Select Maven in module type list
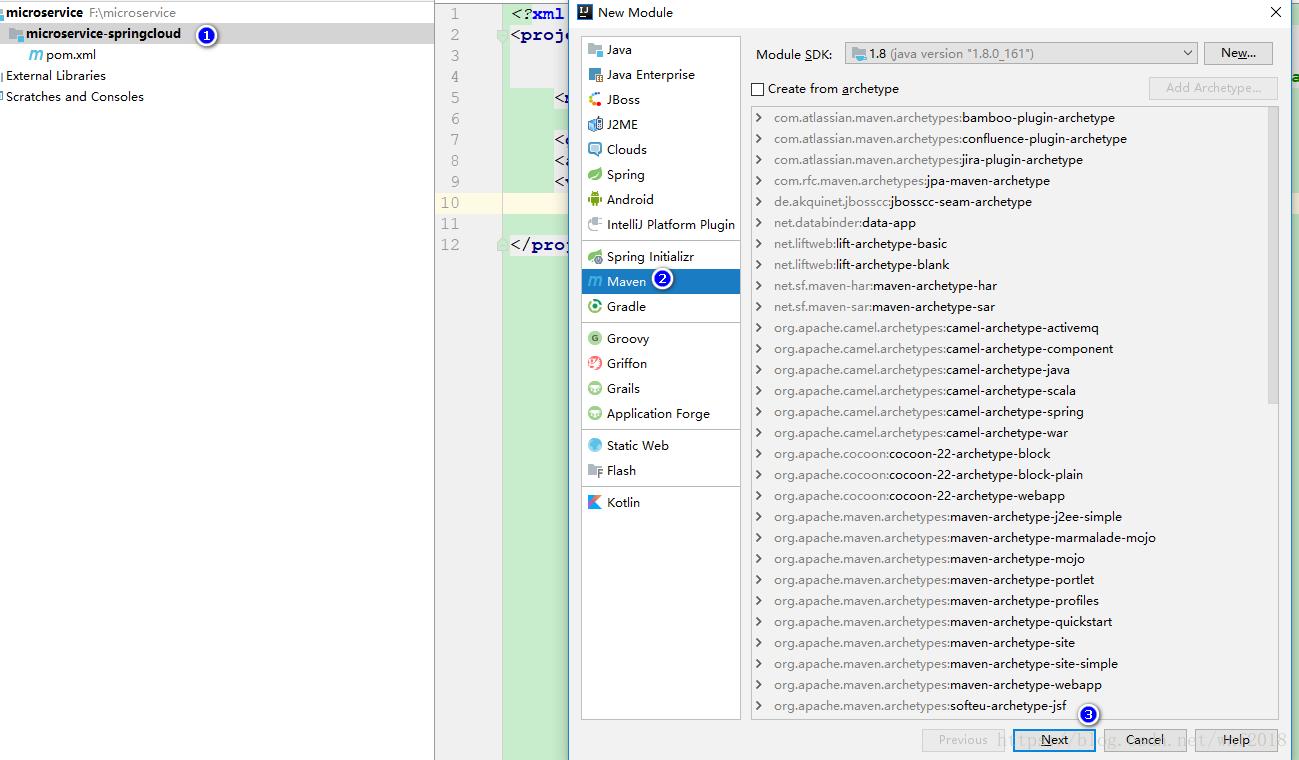Viewport: 1299px width, 760px height. [x=626, y=282]
